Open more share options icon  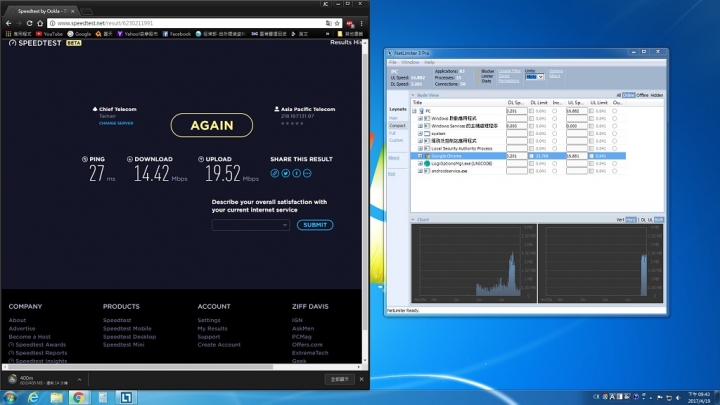(x=307, y=173)
